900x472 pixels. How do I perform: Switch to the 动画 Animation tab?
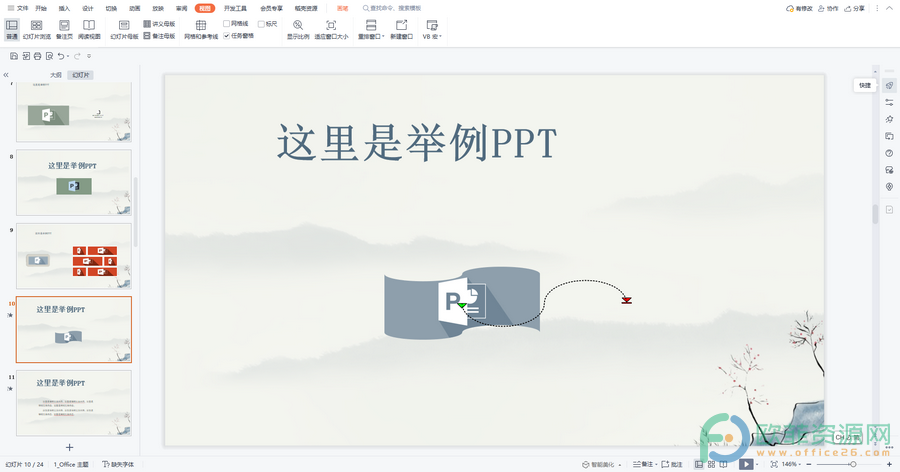[x=135, y=8]
